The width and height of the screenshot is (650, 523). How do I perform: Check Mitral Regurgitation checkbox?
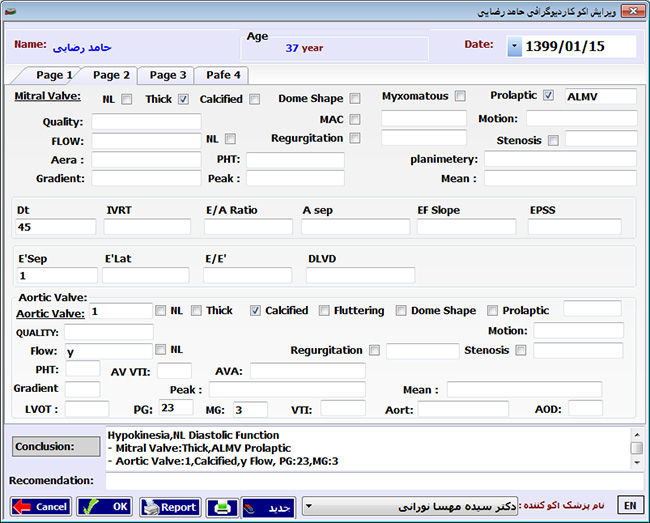coord(355,138)
